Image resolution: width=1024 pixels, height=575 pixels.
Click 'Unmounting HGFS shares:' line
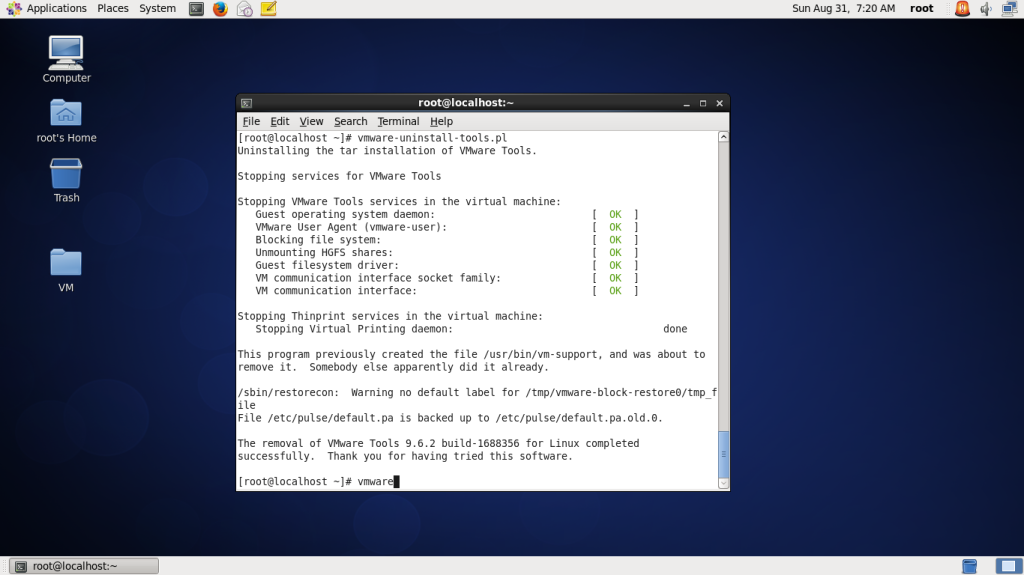tap(324, 252)
